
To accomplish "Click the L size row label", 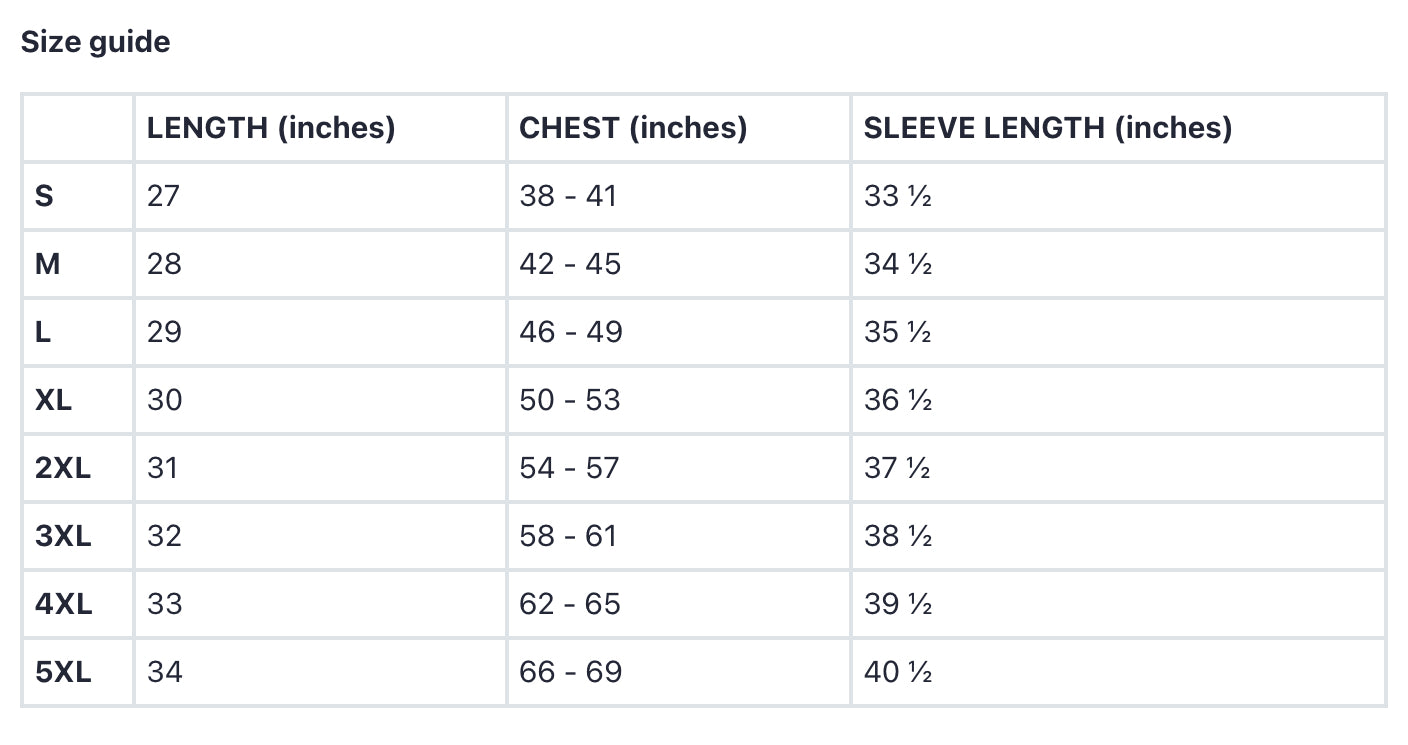I will [x=43, y=332].
